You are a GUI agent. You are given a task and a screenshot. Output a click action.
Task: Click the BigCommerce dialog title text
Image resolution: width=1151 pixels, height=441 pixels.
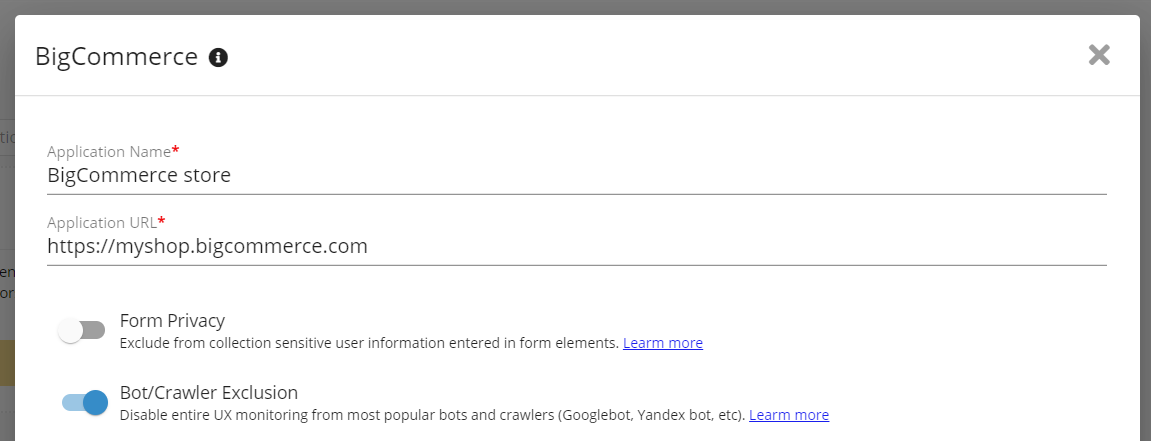point(116,57)
